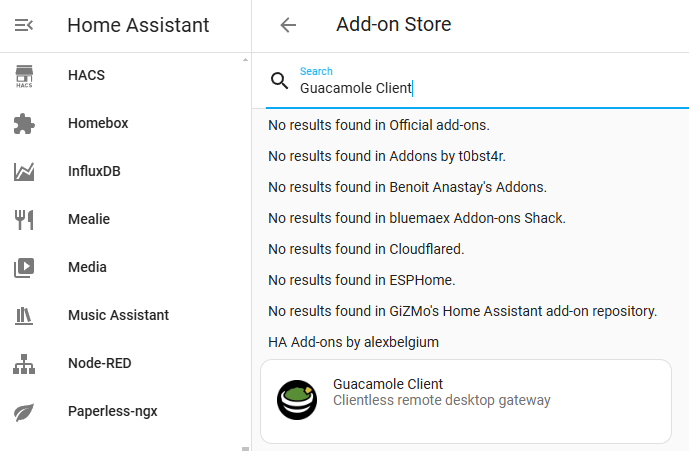
Task: Click the Music Assistant library icon
Action: (x=24, y=316)
